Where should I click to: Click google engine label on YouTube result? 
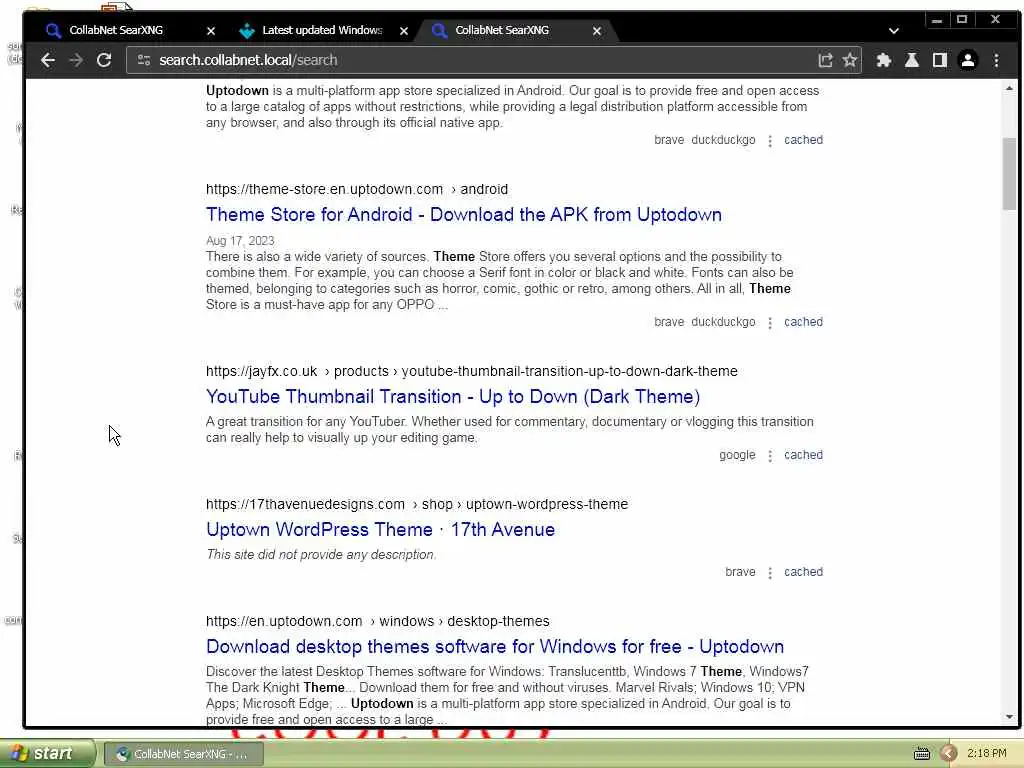737,455
